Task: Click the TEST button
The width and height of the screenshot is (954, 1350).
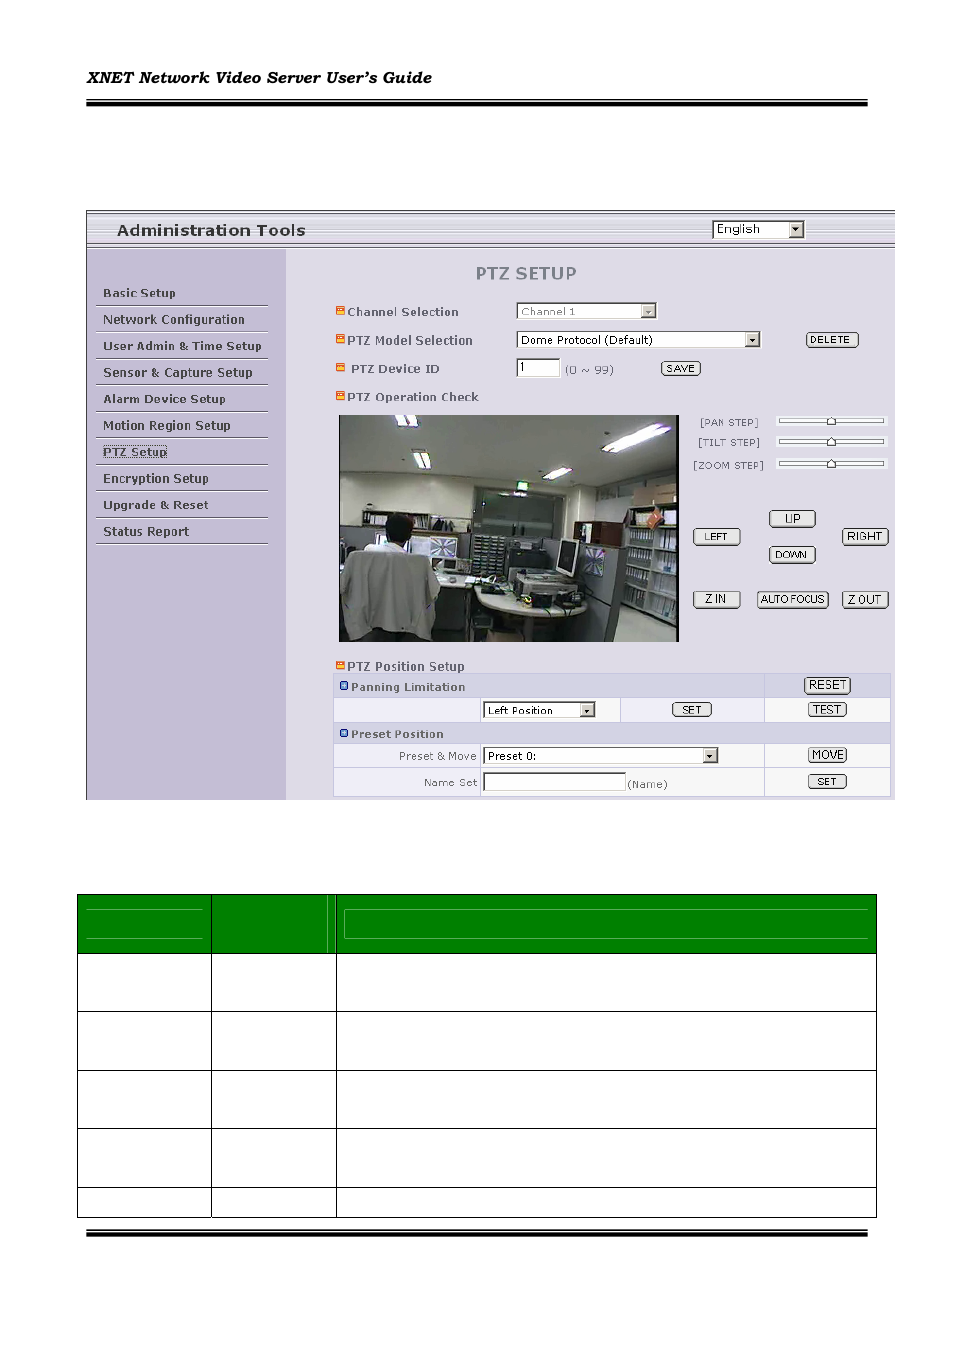Action: 827,710
